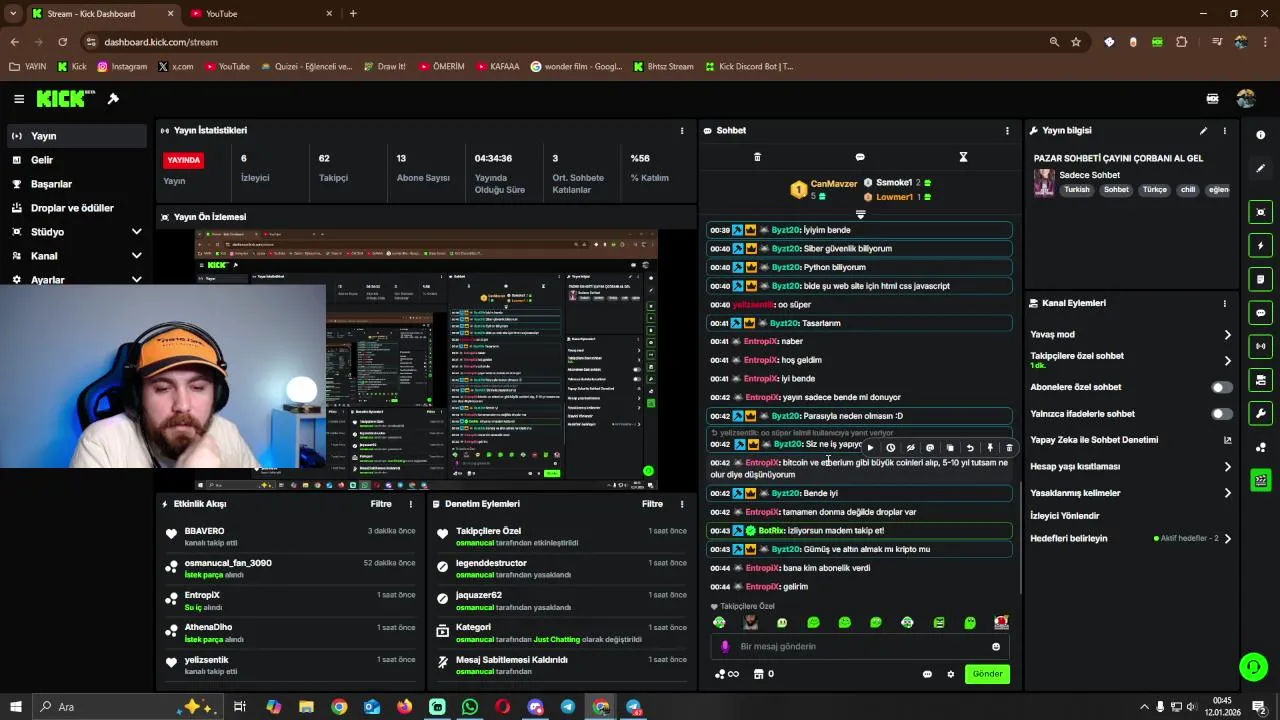Open the Kick Discord Bot bookmark
The image size is (1280, 720).
[749, 67]
